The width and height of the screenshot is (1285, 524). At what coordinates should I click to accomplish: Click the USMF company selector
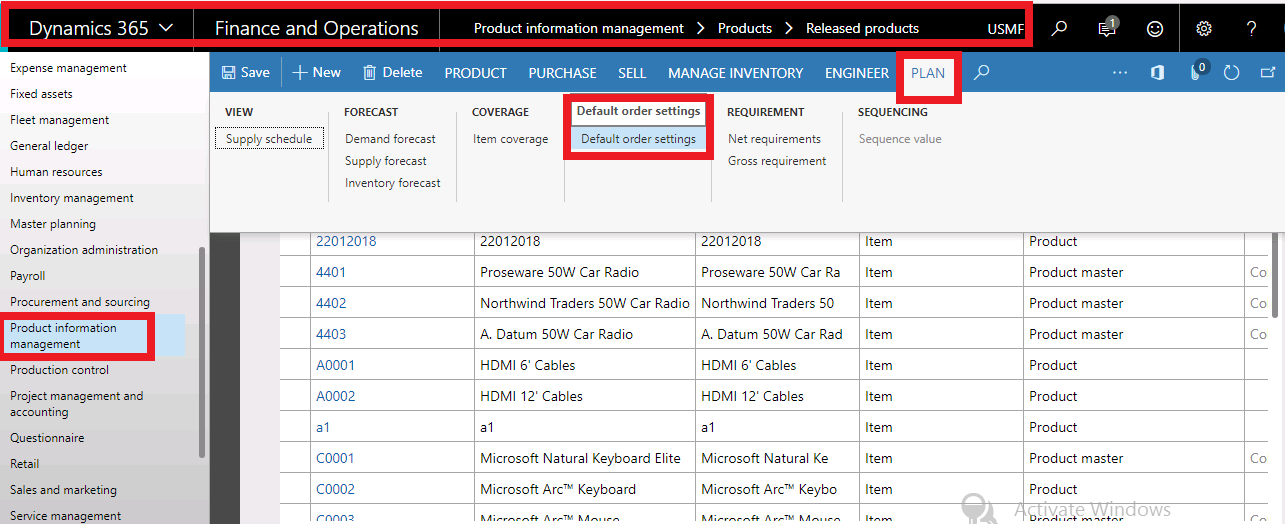[x=1006, y=29]
